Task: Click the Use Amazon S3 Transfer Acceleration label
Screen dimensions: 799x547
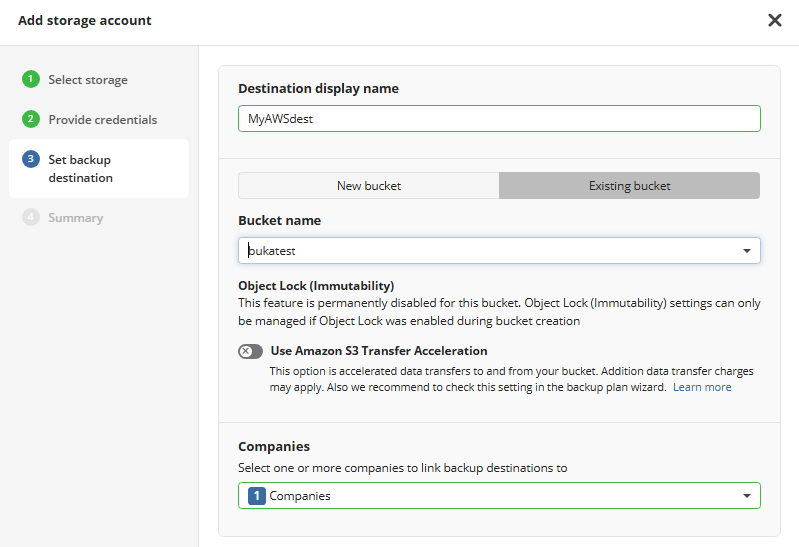Action: tap(379, 351)
